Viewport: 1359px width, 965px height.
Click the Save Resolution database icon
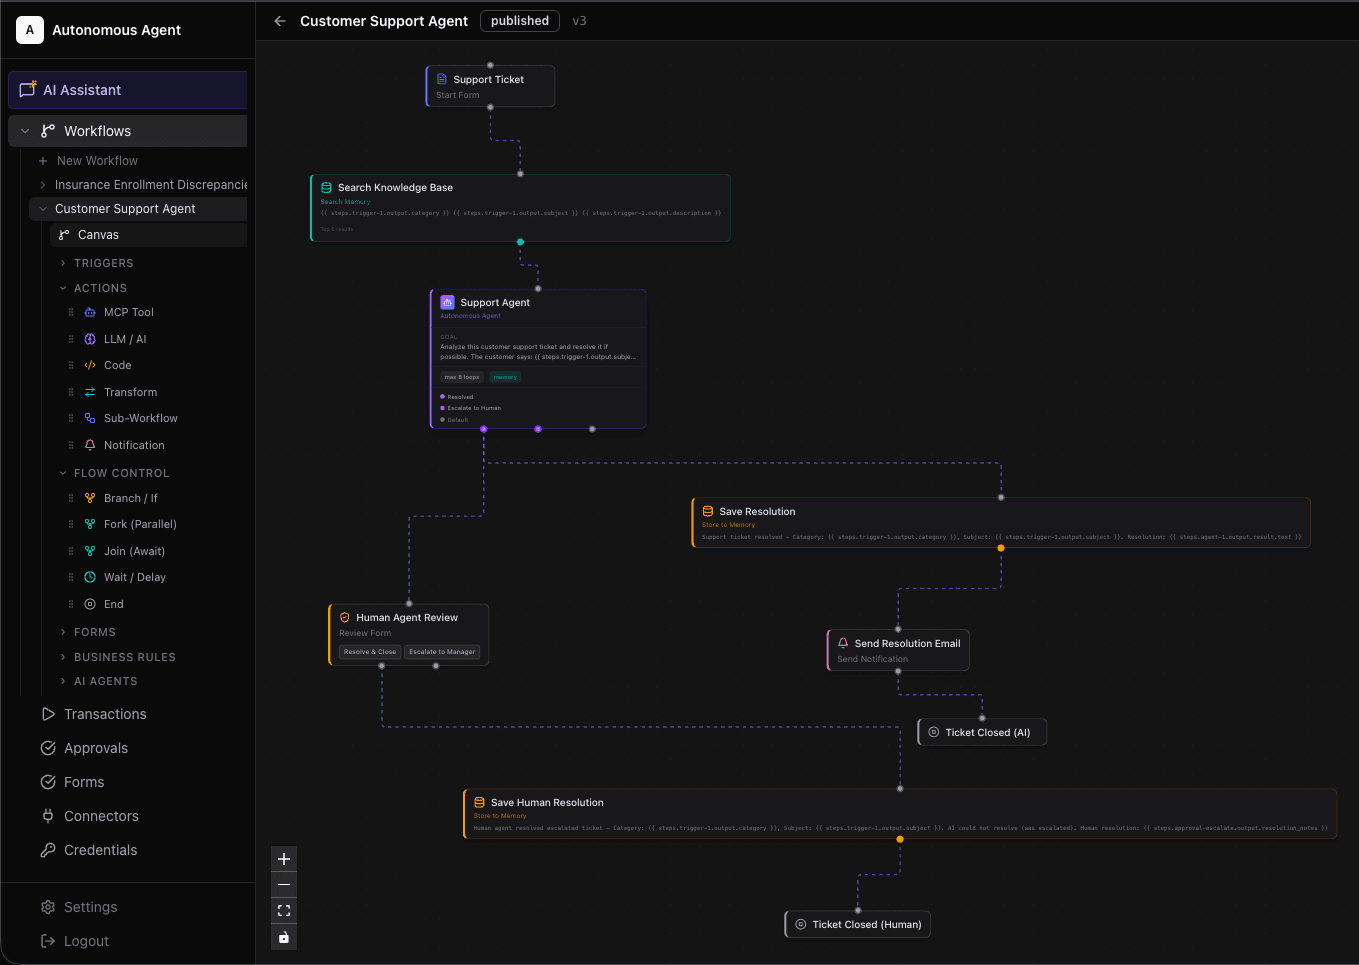(708, 511)
